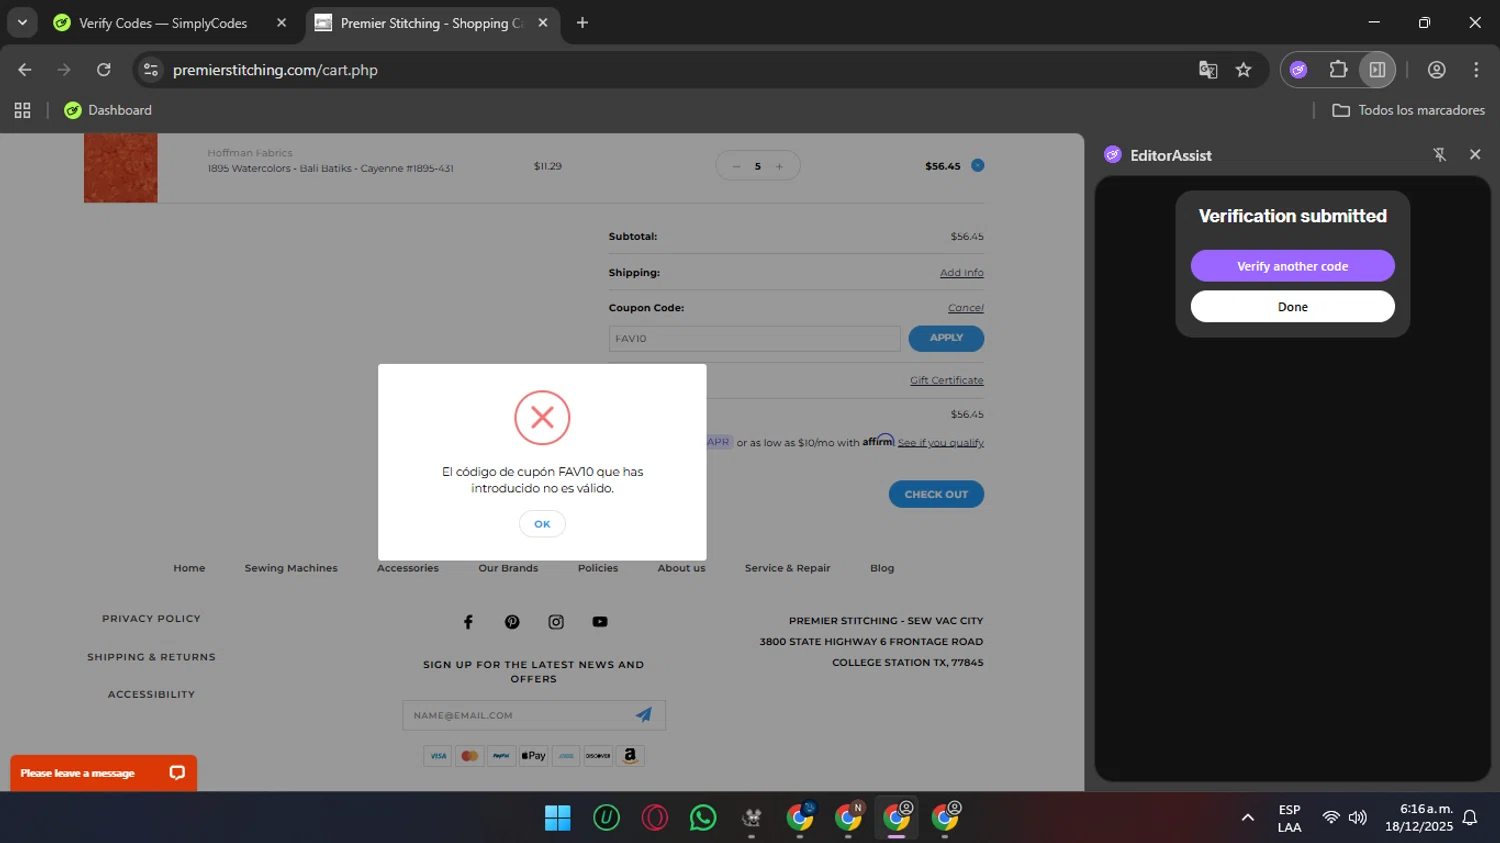Screen dimensions: 1500x843
Task: Open the Opera browser taskbar icon
Action: tap(655, 818)
